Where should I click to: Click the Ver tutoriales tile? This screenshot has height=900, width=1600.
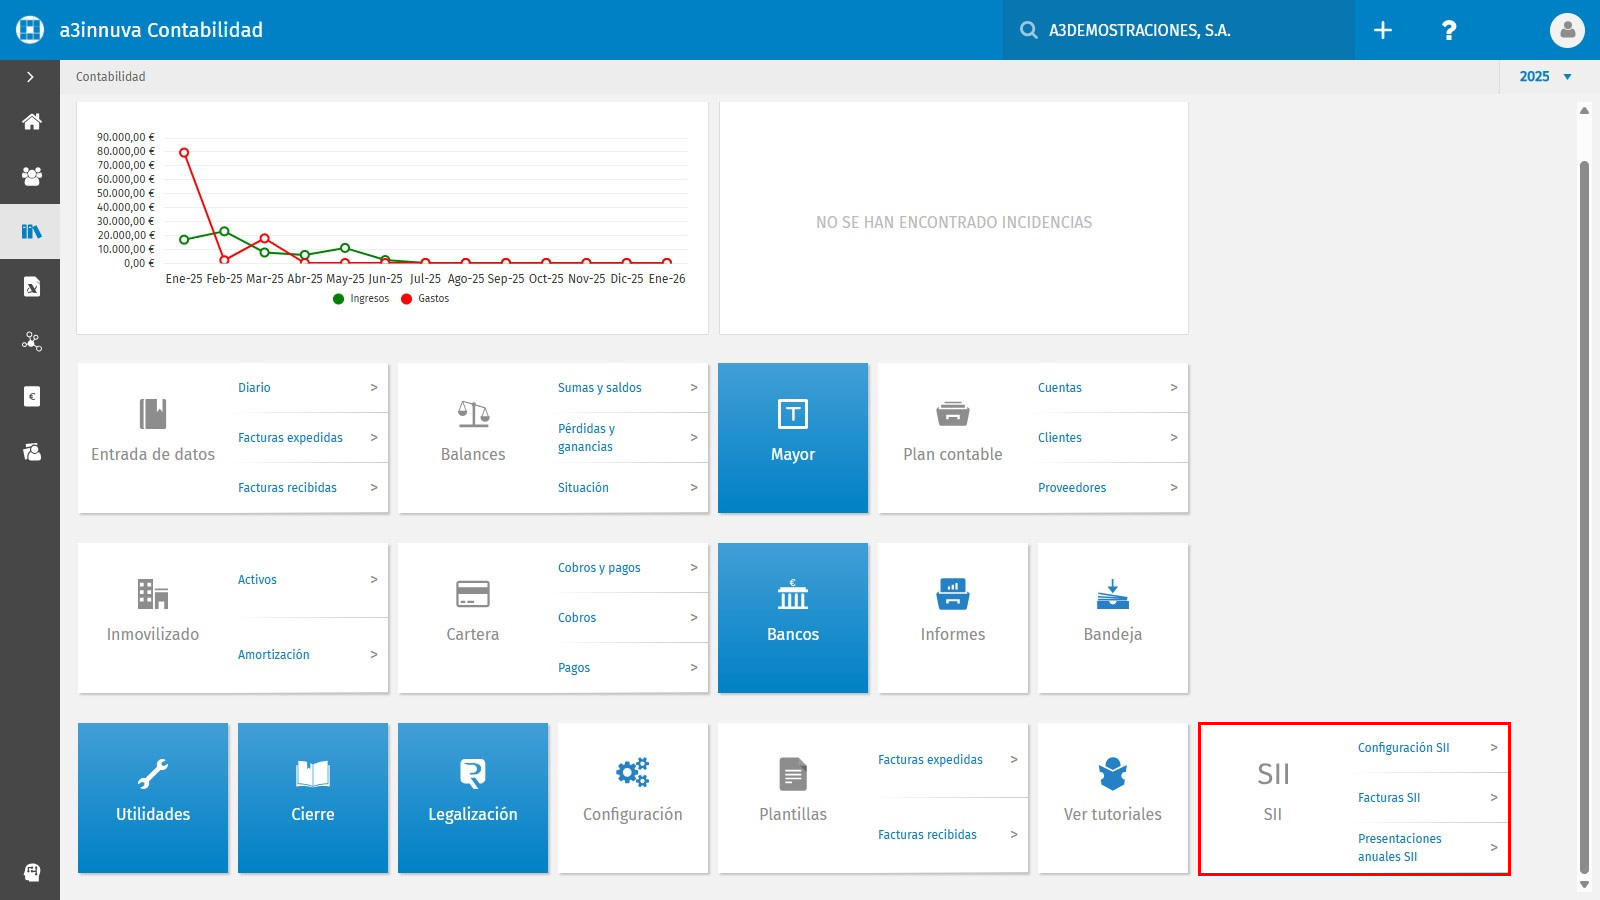click(x=1113, y=798)
